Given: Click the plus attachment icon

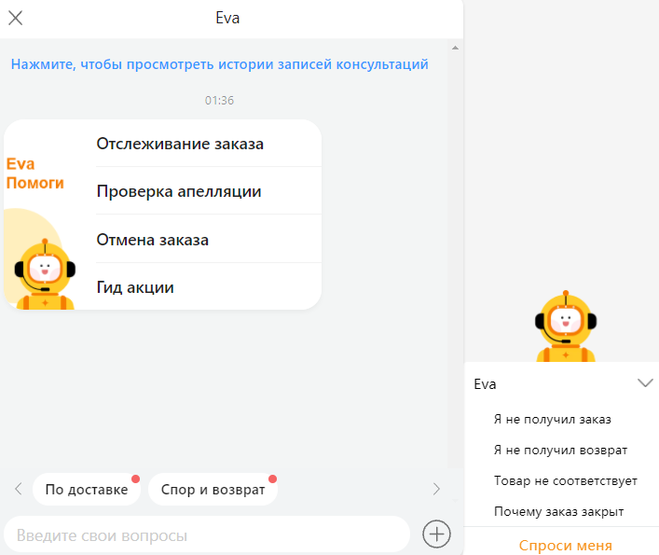Looking at the screenshot, I should pos(436,534).
